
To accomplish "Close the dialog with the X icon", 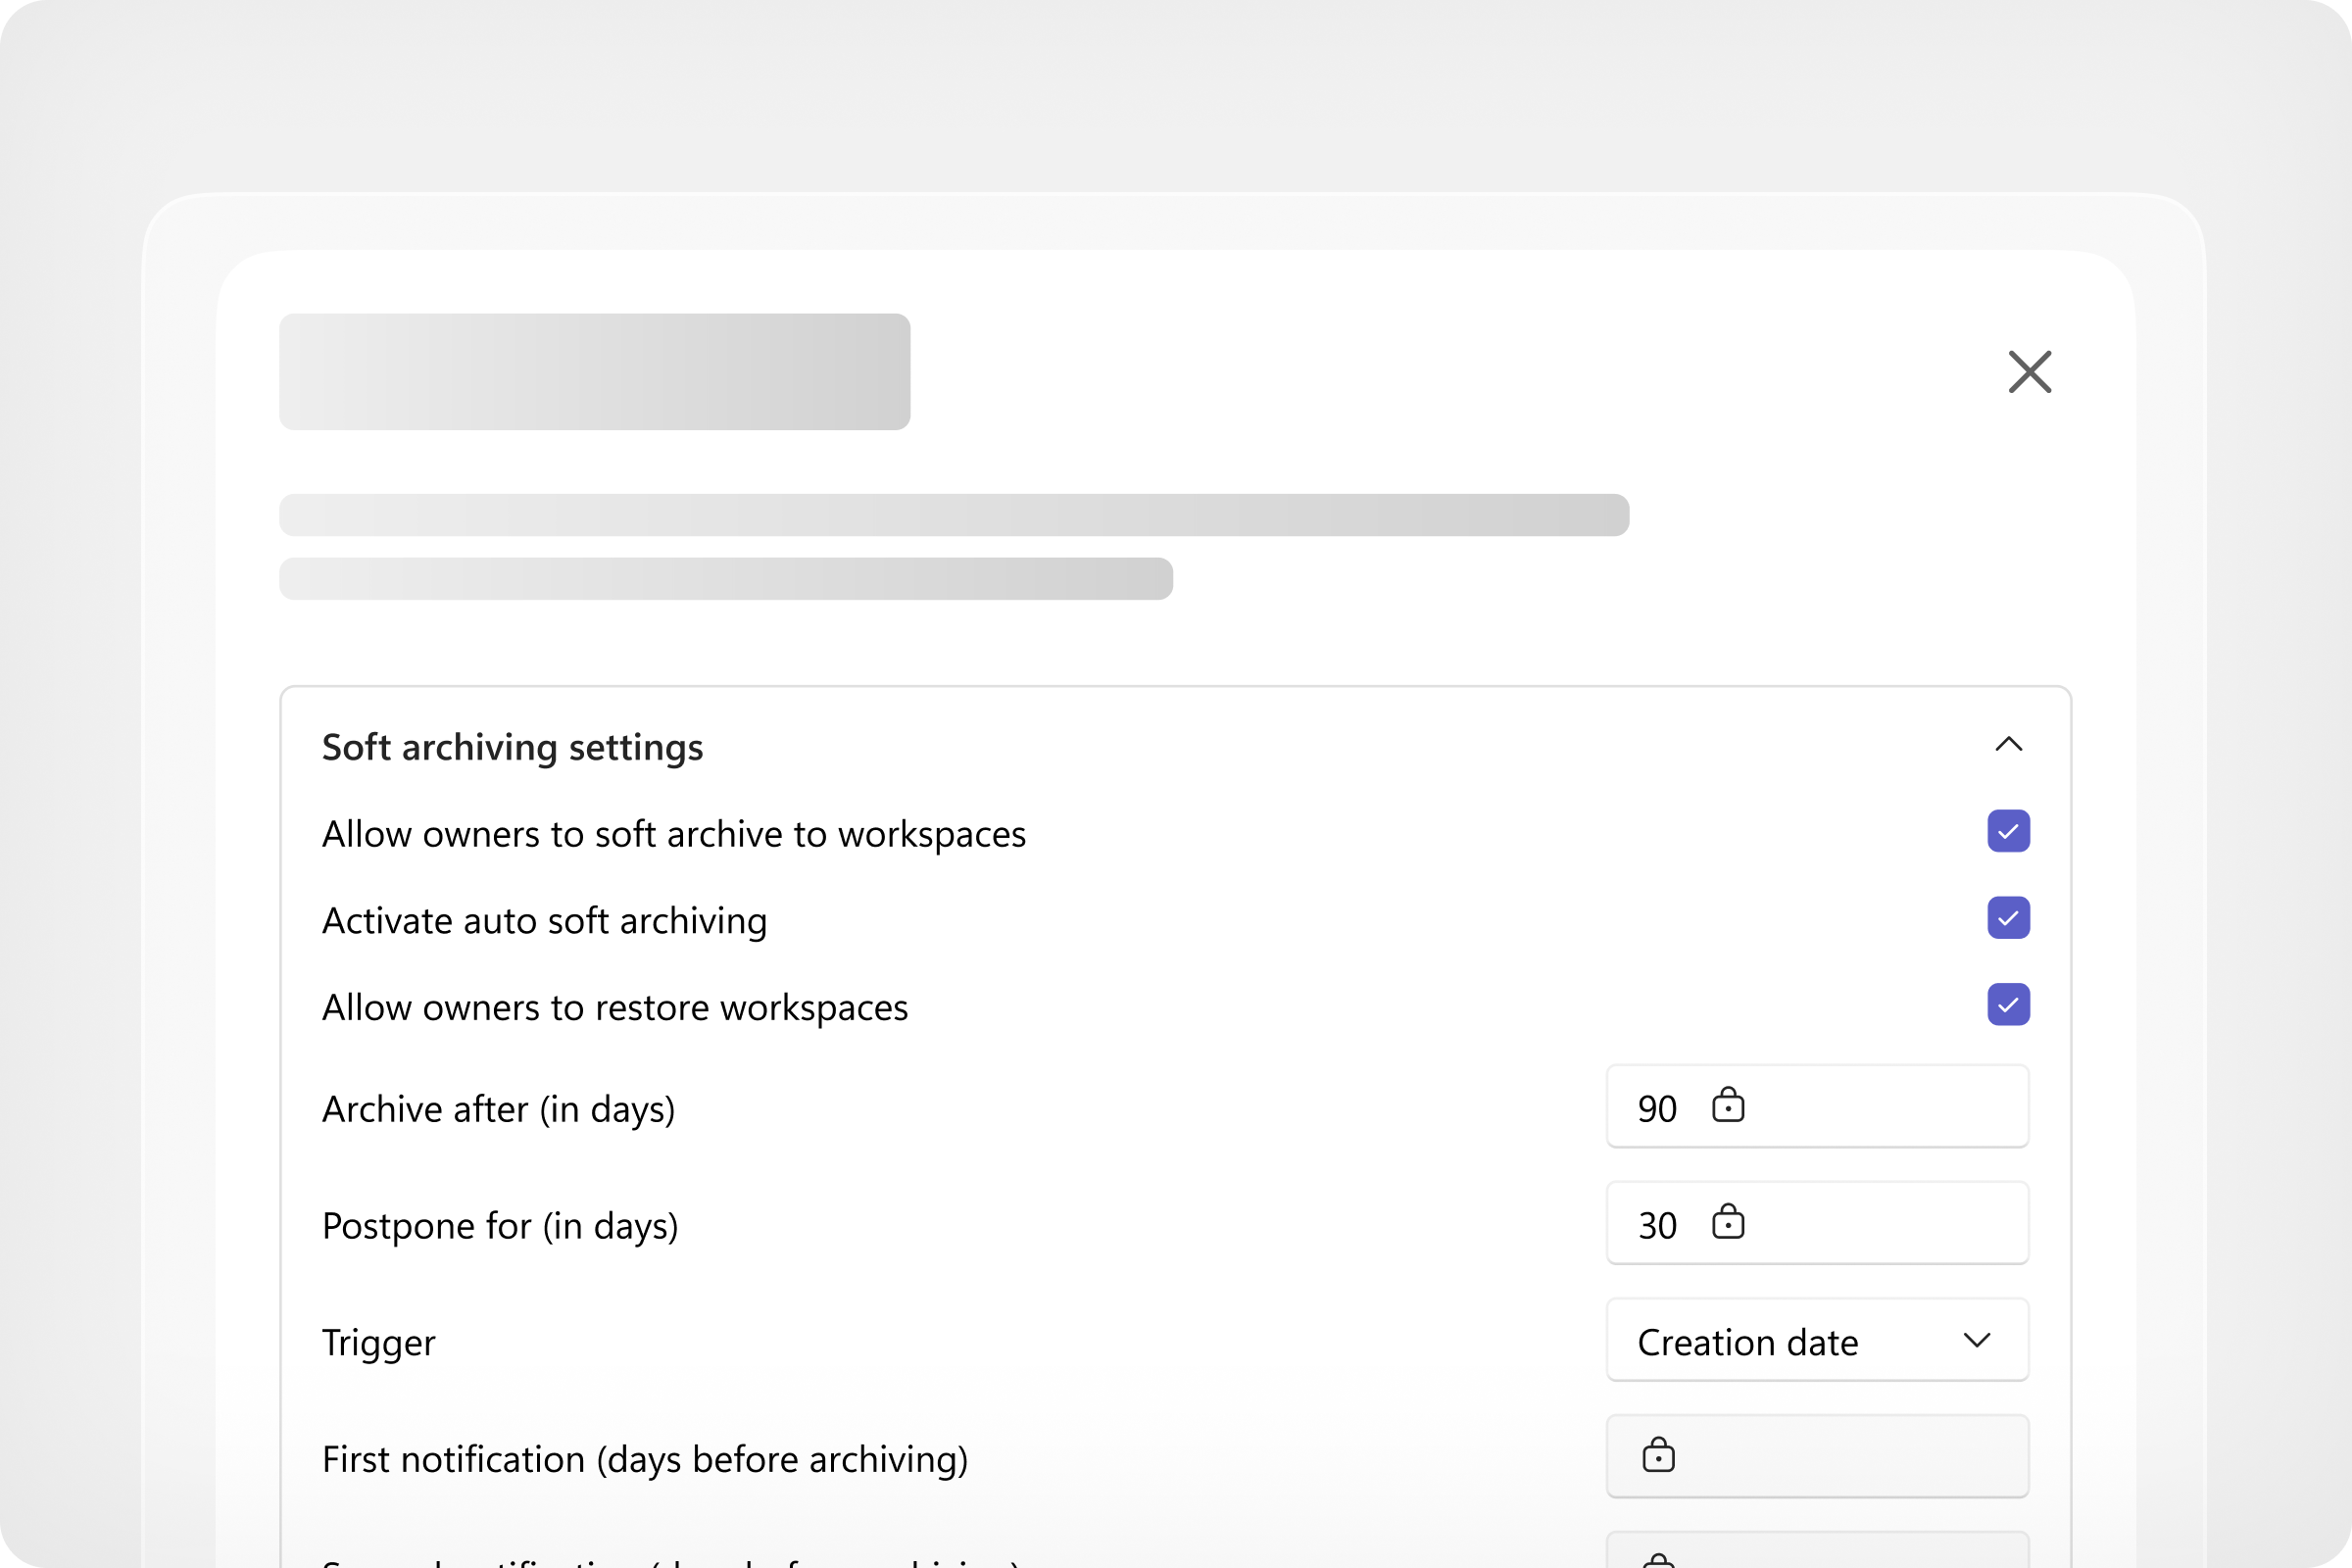I will click(2029, 372).
